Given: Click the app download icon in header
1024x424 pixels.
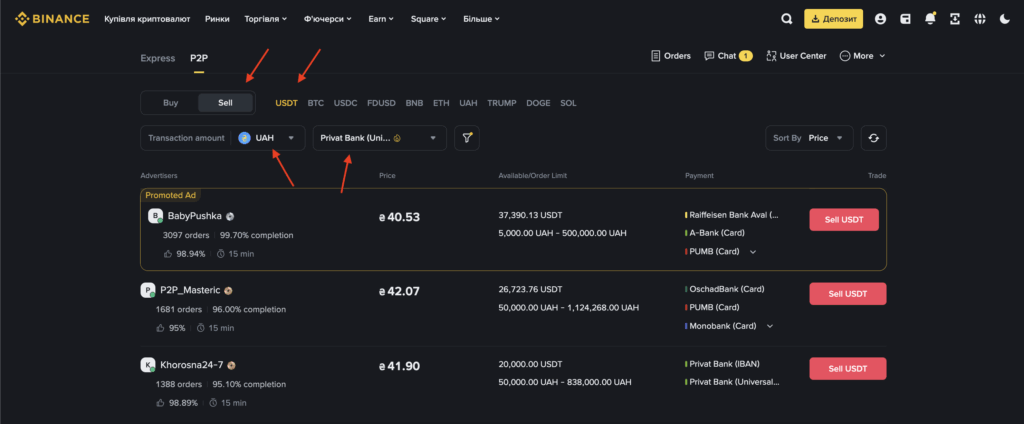Looking at the screenshot, I should [955, 18].
